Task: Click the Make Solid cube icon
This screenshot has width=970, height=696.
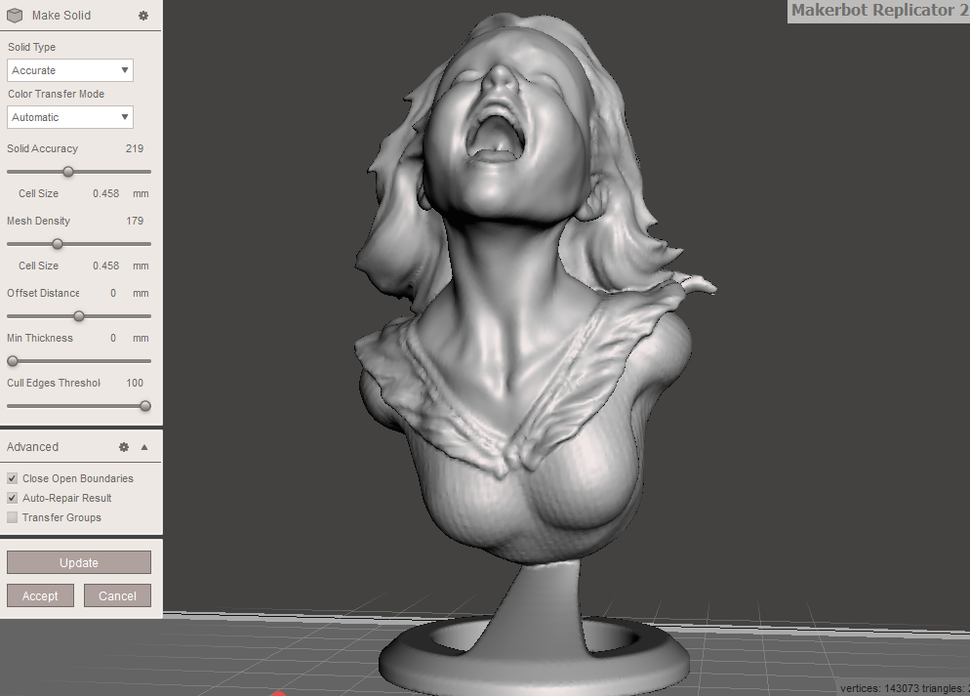Action: point(14,15)
